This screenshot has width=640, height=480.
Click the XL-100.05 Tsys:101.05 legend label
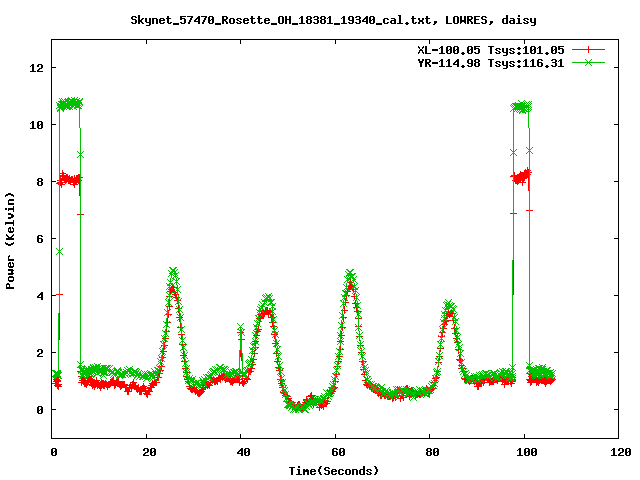tap(491, 50)
